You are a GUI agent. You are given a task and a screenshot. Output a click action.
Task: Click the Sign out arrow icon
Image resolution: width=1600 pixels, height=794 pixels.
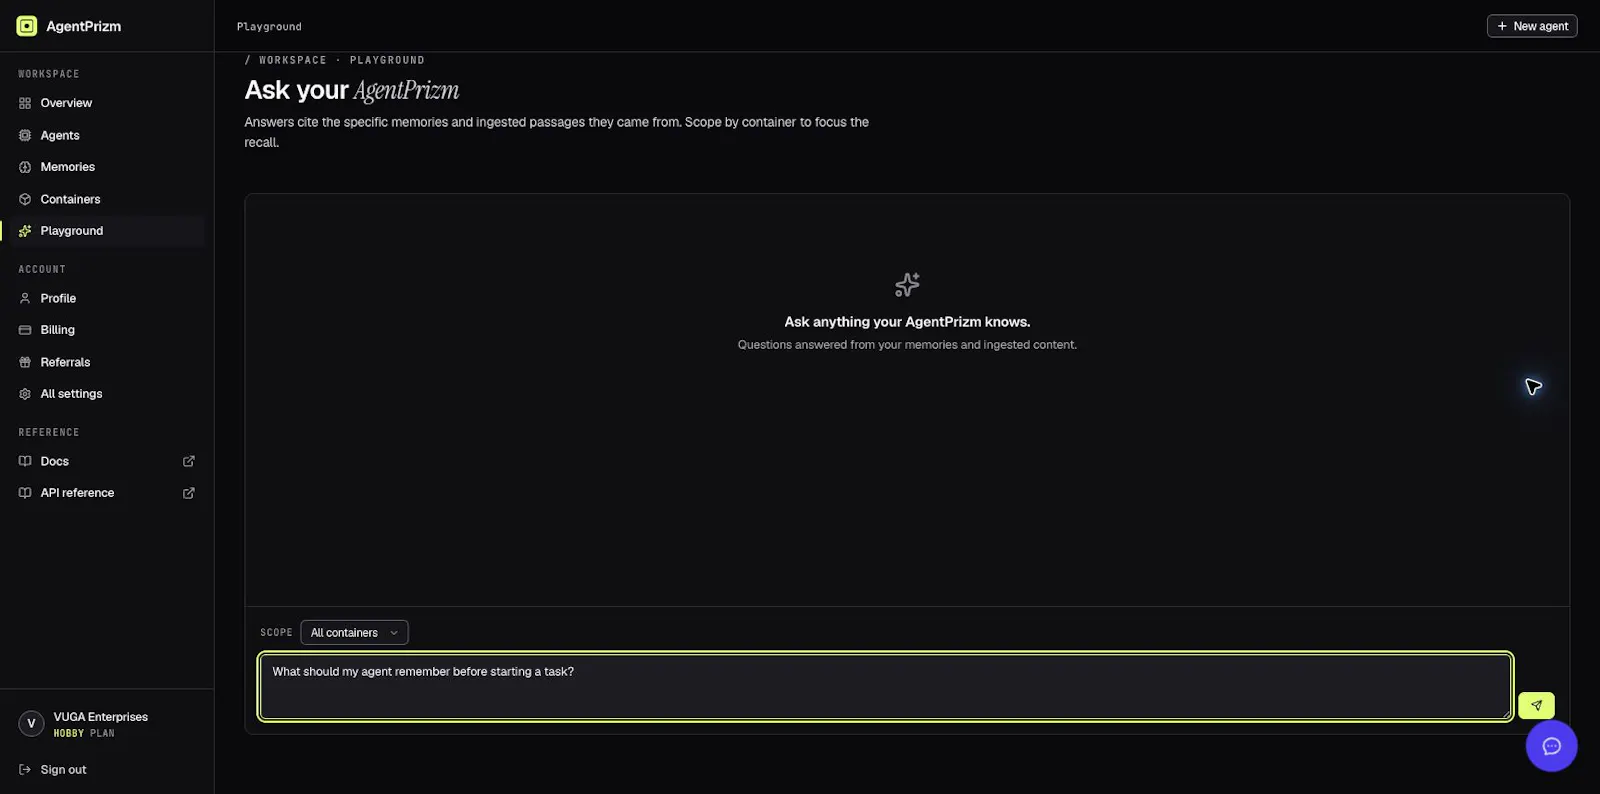point(25,770)
